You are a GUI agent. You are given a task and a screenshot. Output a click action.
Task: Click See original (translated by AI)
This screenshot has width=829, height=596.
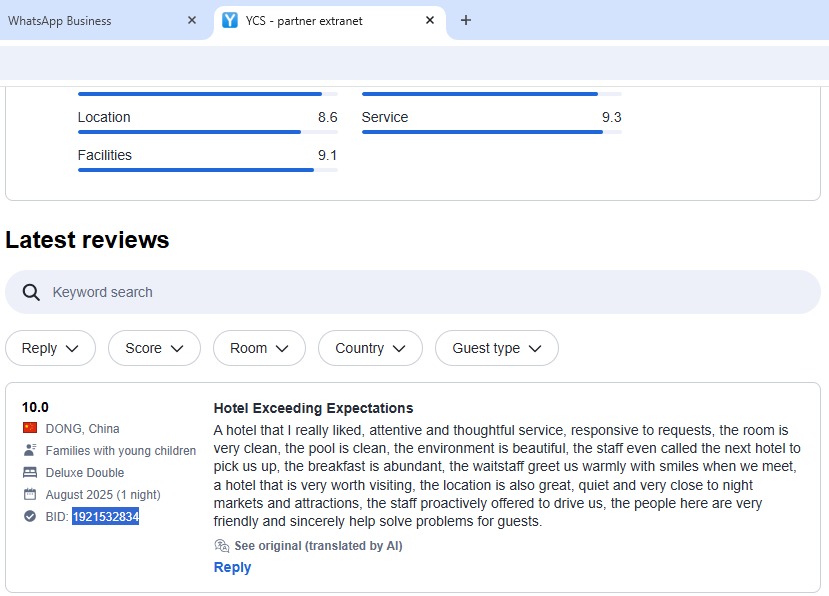point(317,546)
